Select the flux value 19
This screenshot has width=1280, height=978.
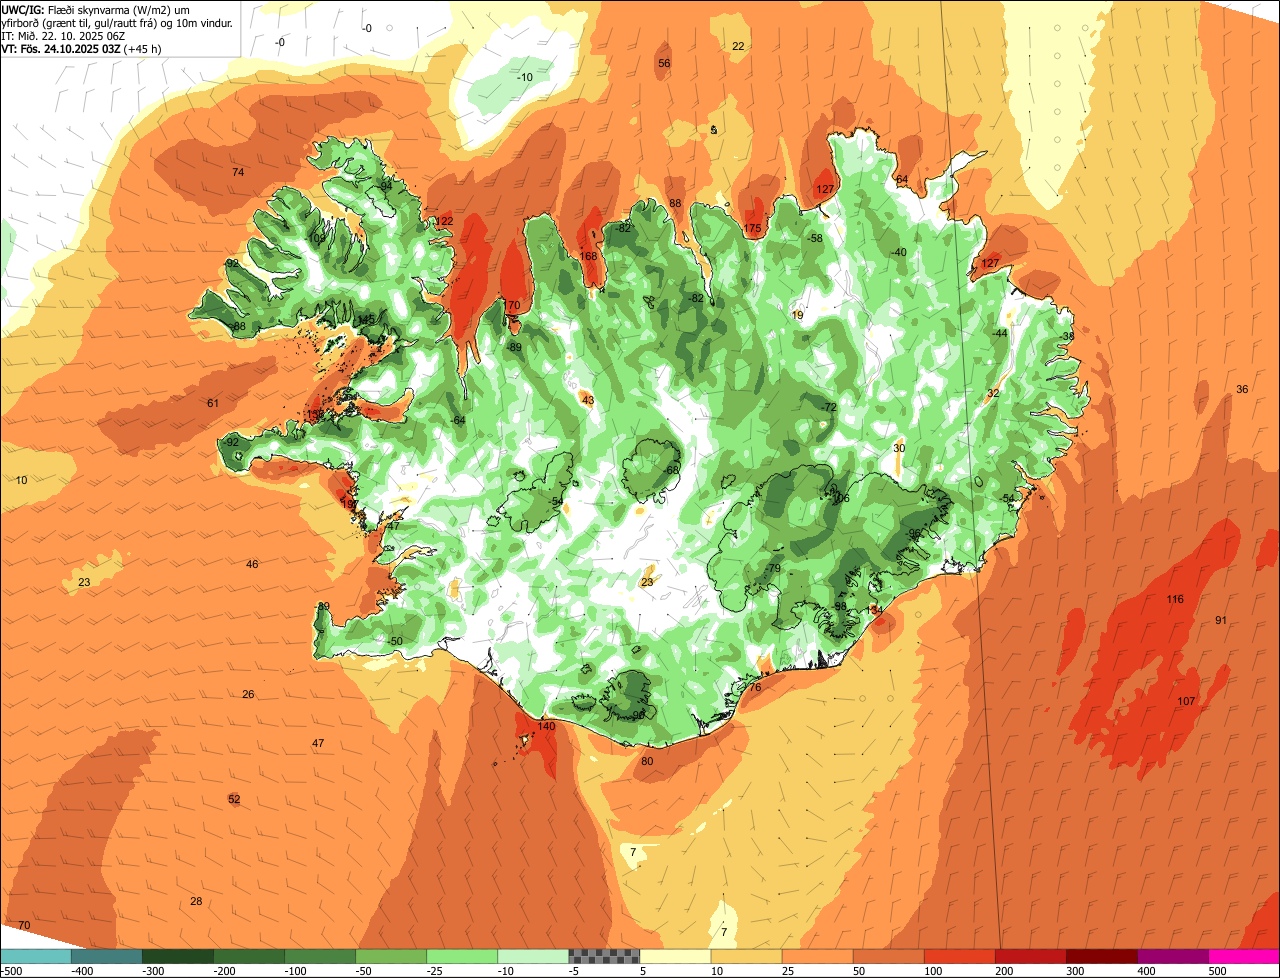(x=797, y=315)
